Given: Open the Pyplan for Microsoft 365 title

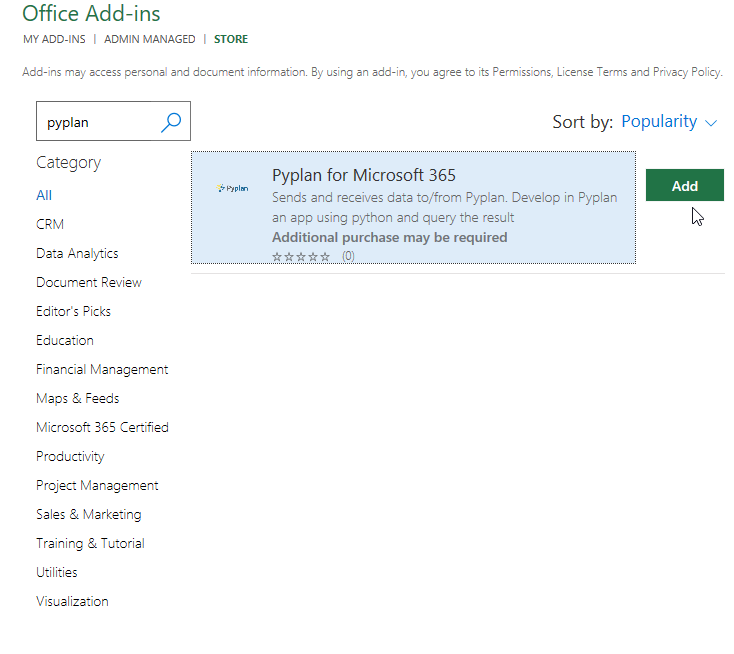Looking at the screenshot, I should pos(364,176).
